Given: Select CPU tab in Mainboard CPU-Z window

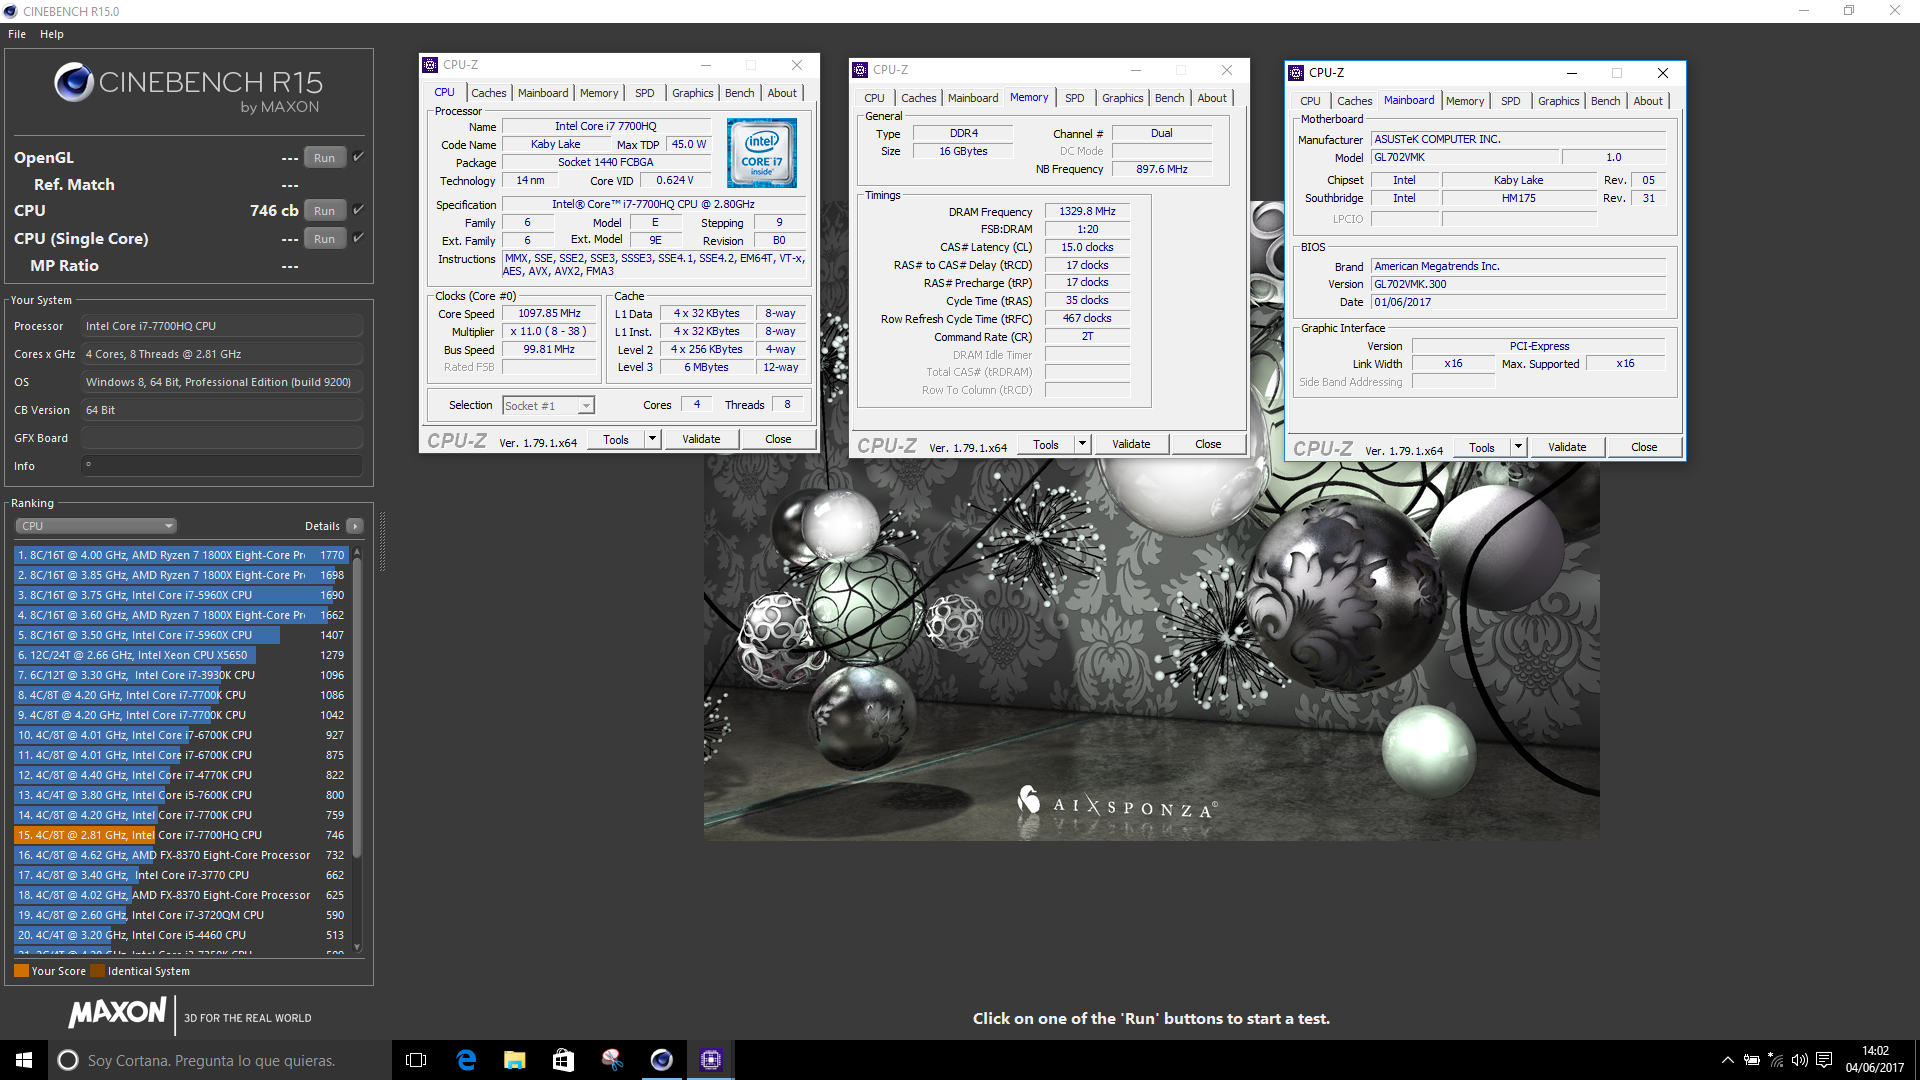Looking at the screenshot, I should click(1310, 101).
